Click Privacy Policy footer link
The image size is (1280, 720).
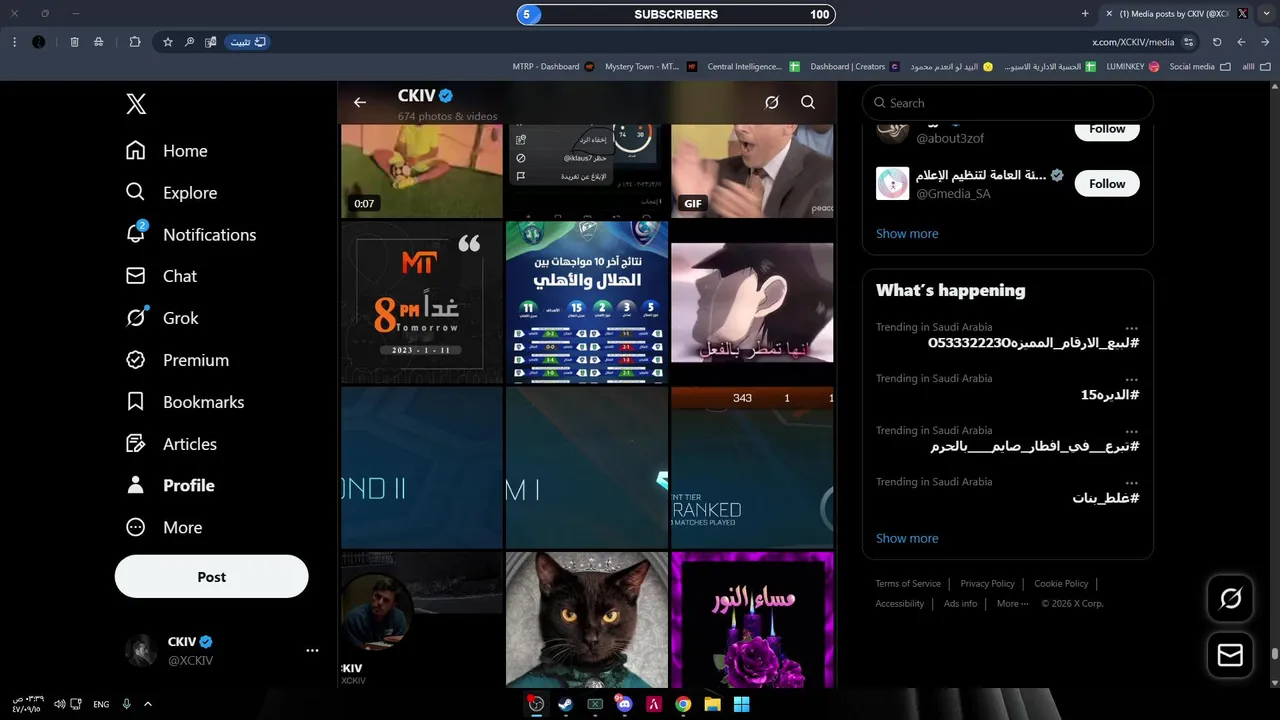coord(987,584)
